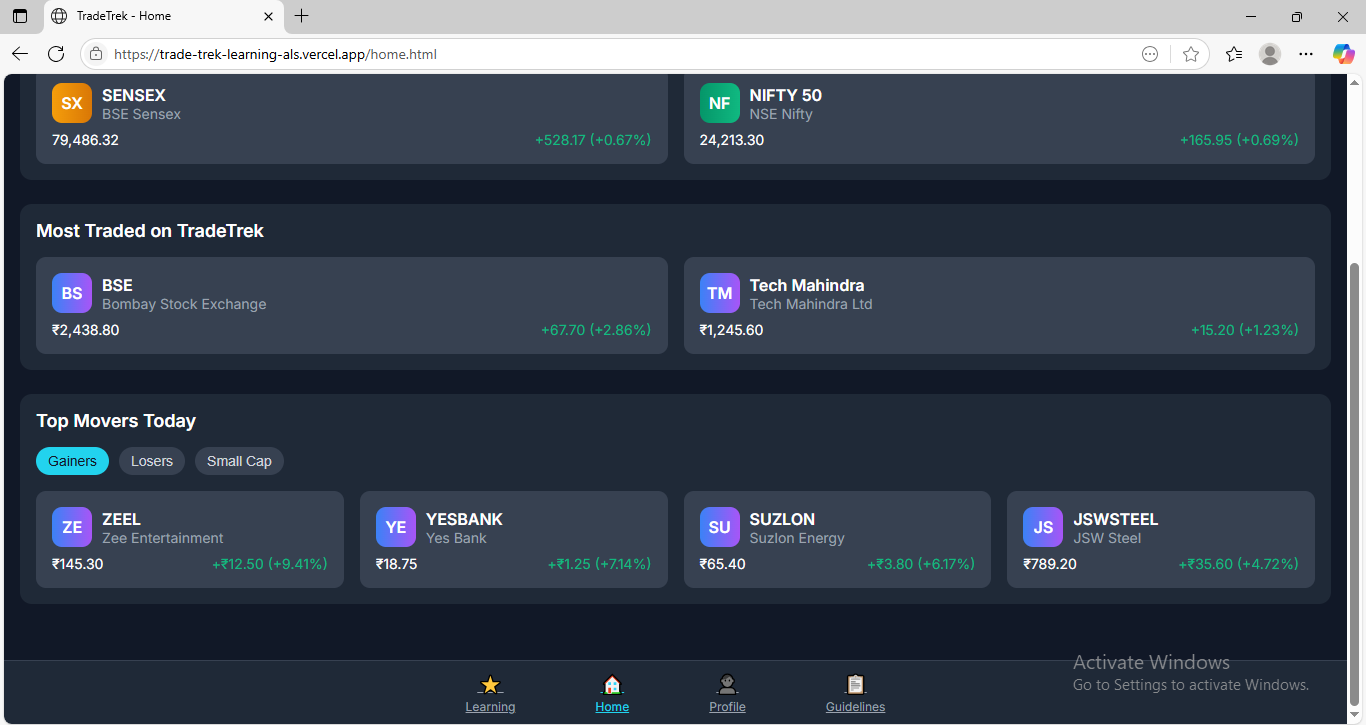Click the JSWSTEEL ticker name
Screen dimensions: 1366x725
tap(1115, 519)
